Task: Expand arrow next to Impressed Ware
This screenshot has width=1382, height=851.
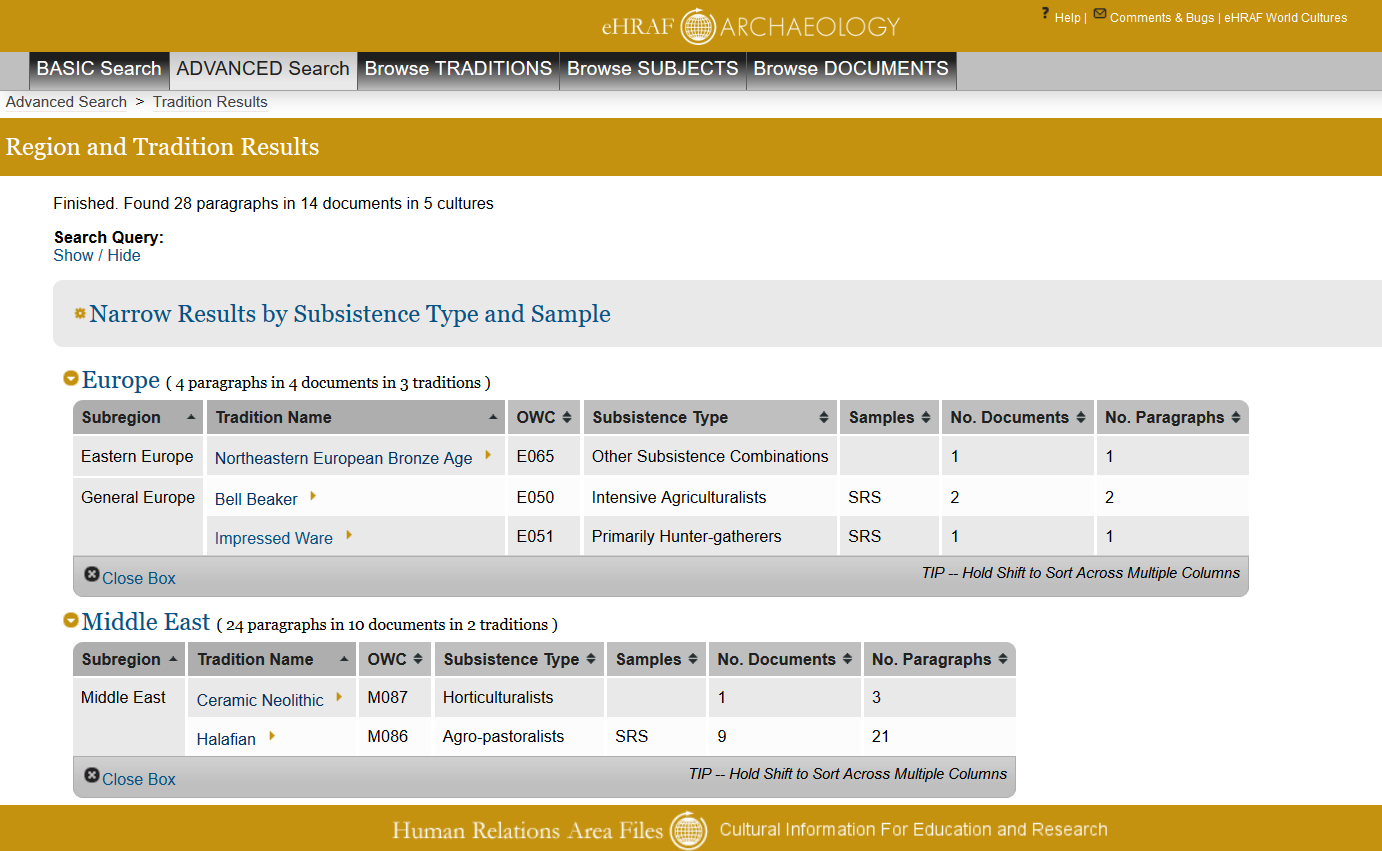Action: click(349, 535)
